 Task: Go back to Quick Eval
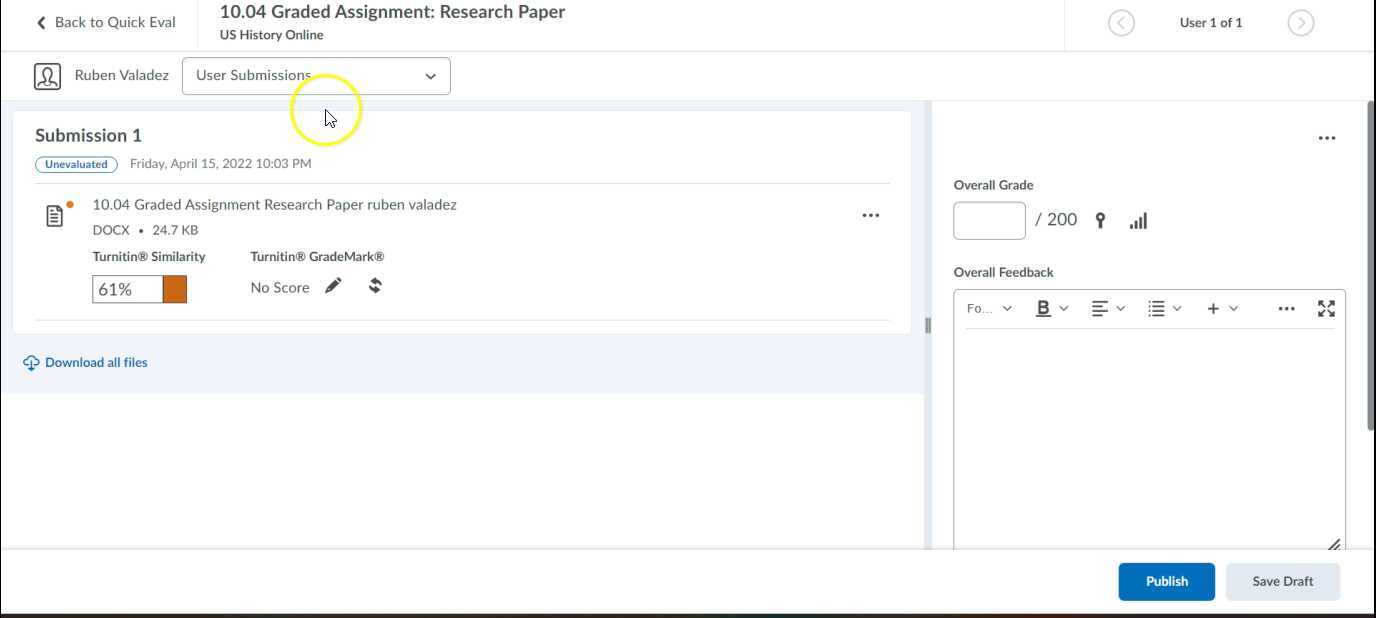point(106,22)
